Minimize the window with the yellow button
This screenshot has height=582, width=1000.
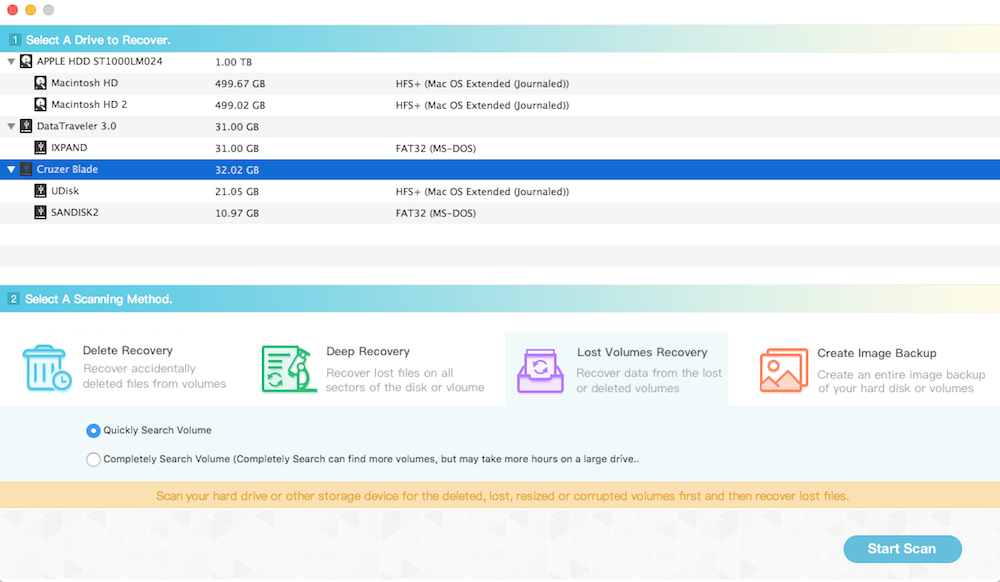click(x=30, y=10)
